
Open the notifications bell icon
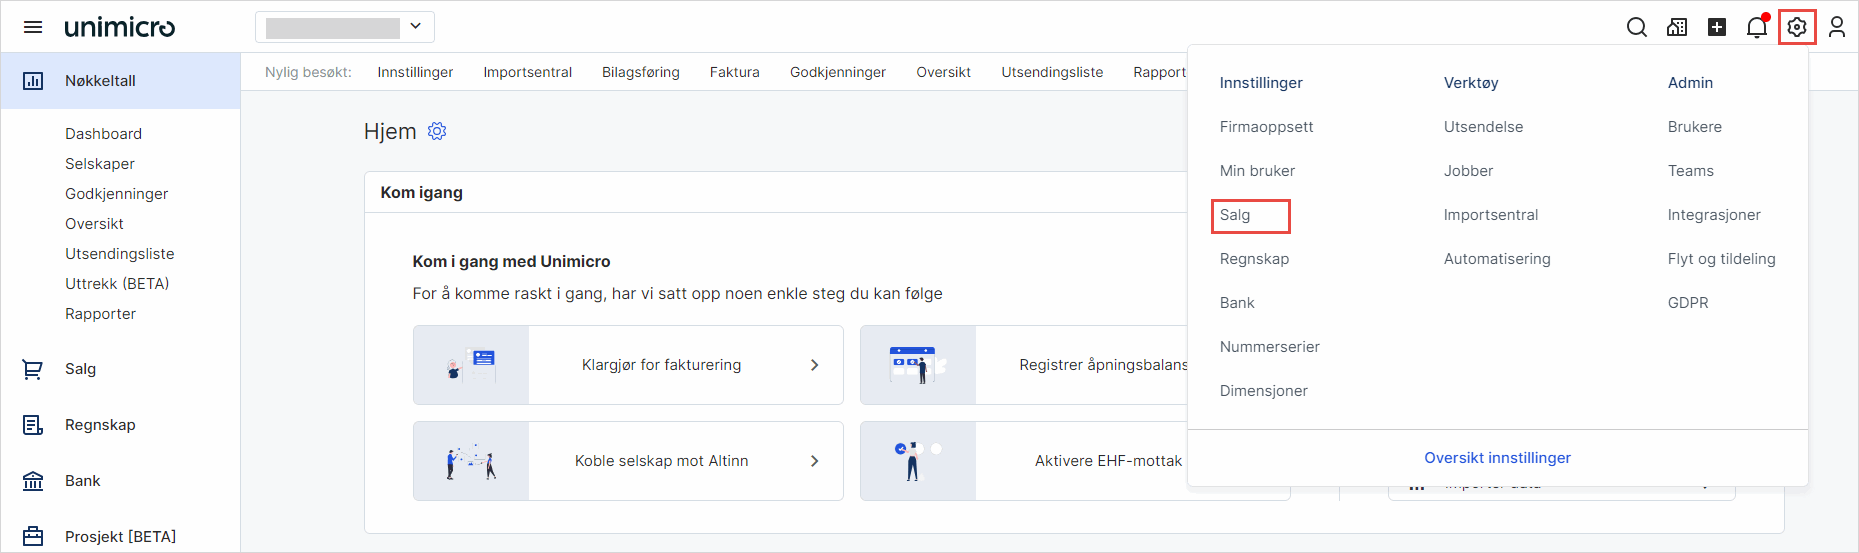(x=1756, y=27)
